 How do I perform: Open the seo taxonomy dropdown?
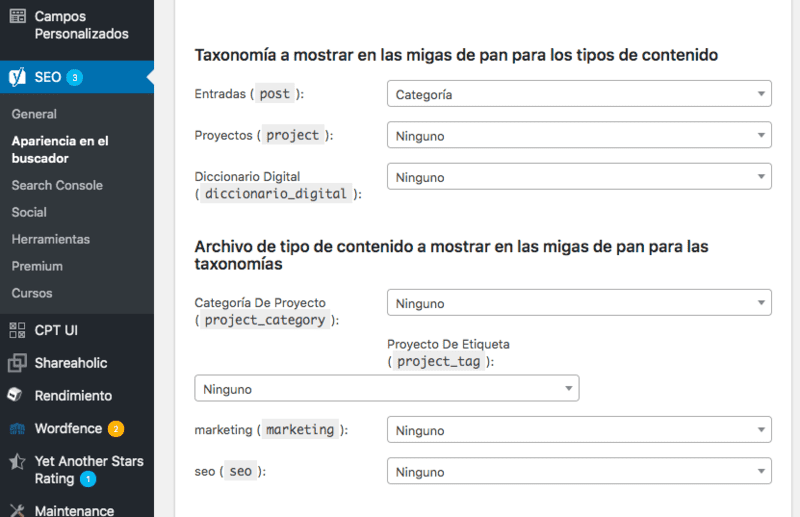[x=578, y=471]
